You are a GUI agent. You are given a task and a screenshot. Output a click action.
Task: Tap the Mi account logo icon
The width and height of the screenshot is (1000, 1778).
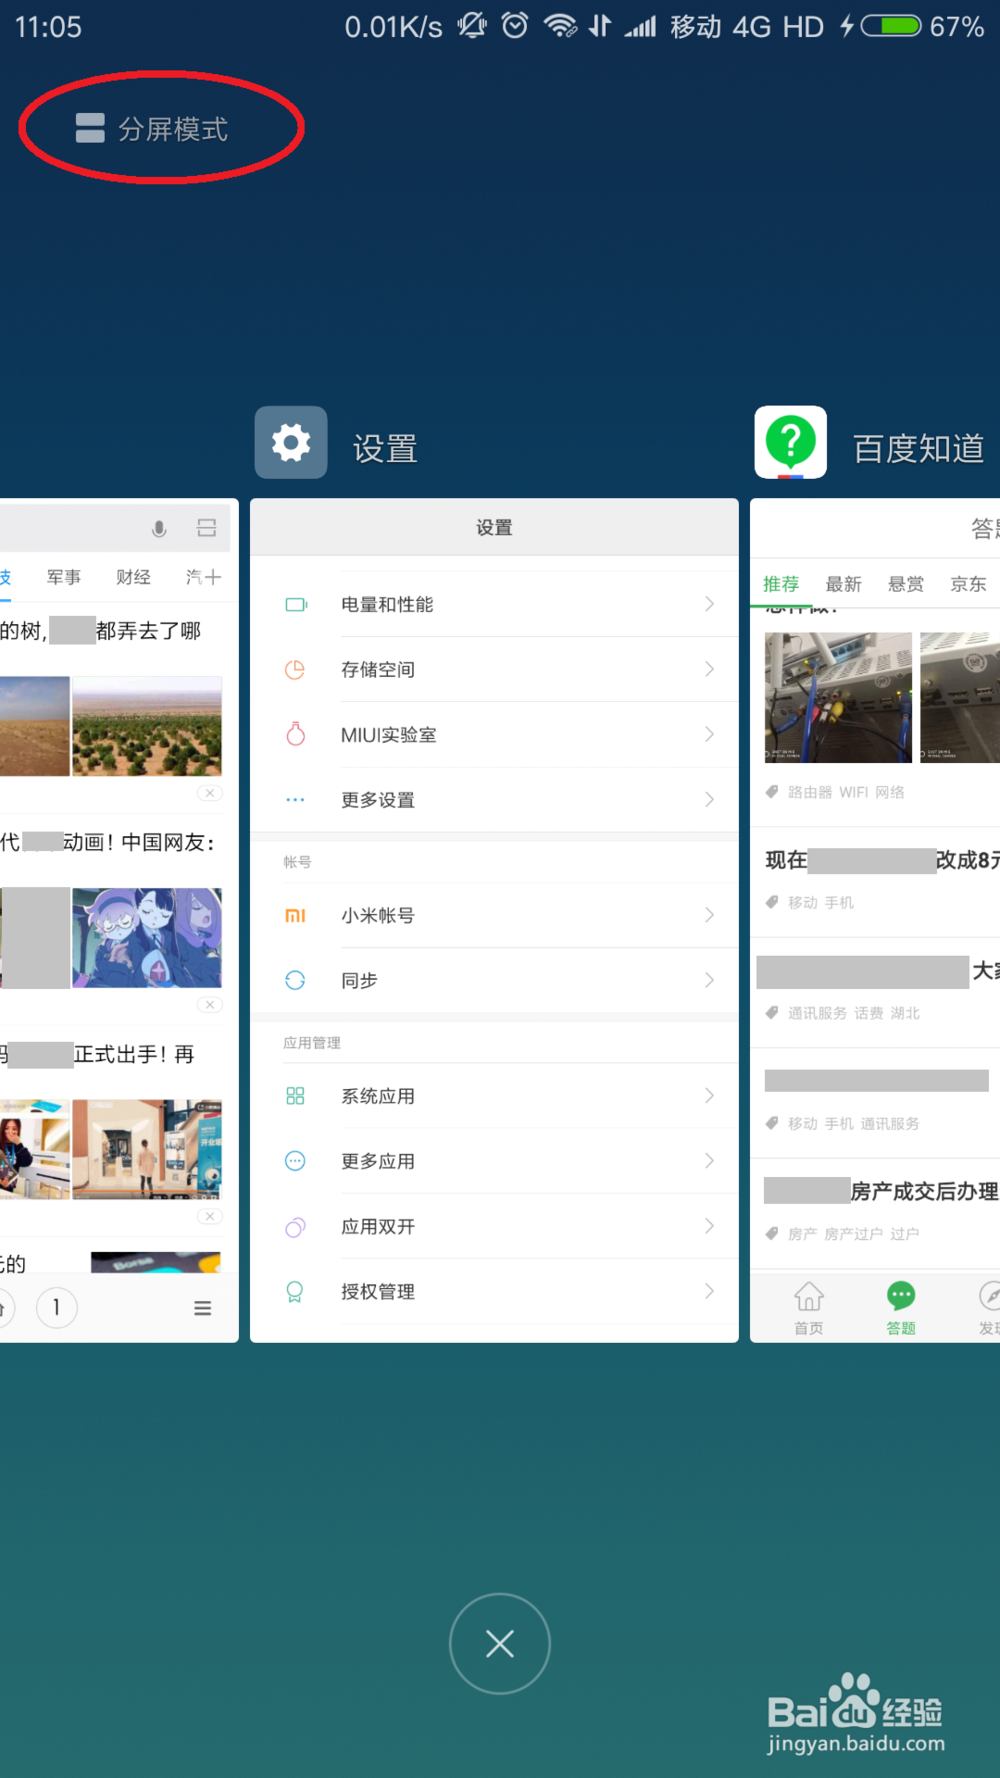(x=295, y=915)
